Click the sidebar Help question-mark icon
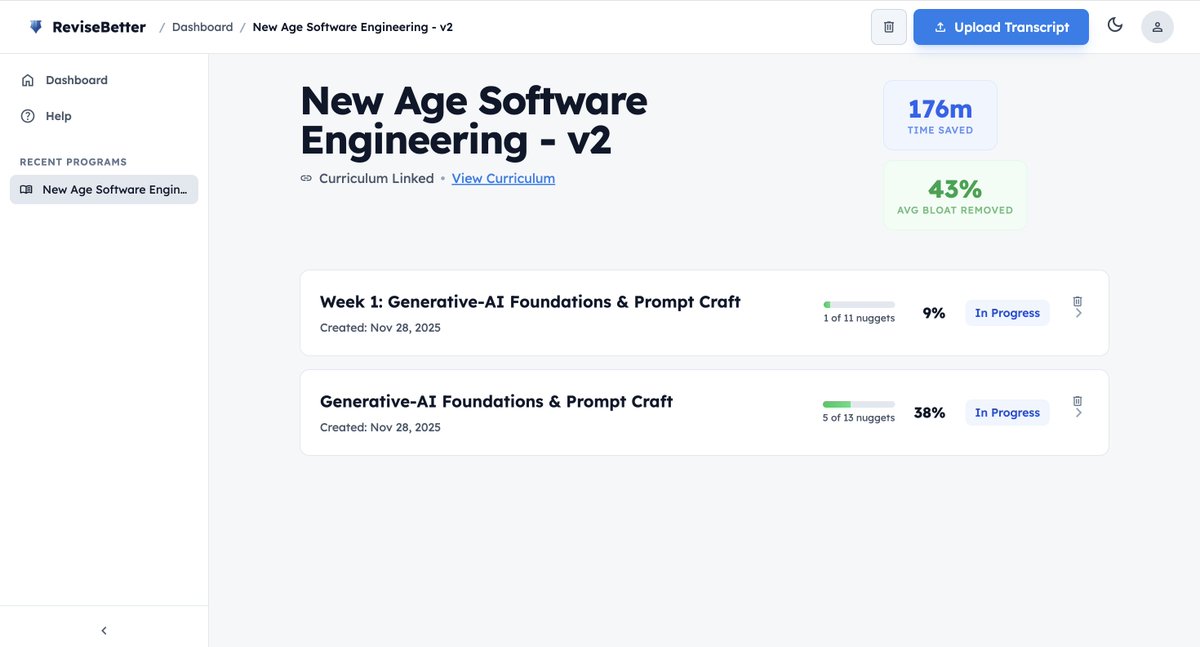Screen dimensions: 1200x647 (27, 116)
